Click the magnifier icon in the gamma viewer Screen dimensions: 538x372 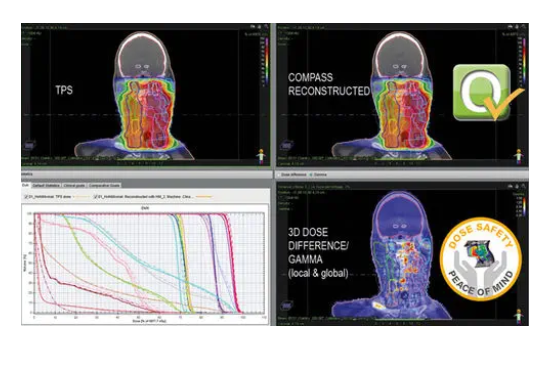[524, 186]
